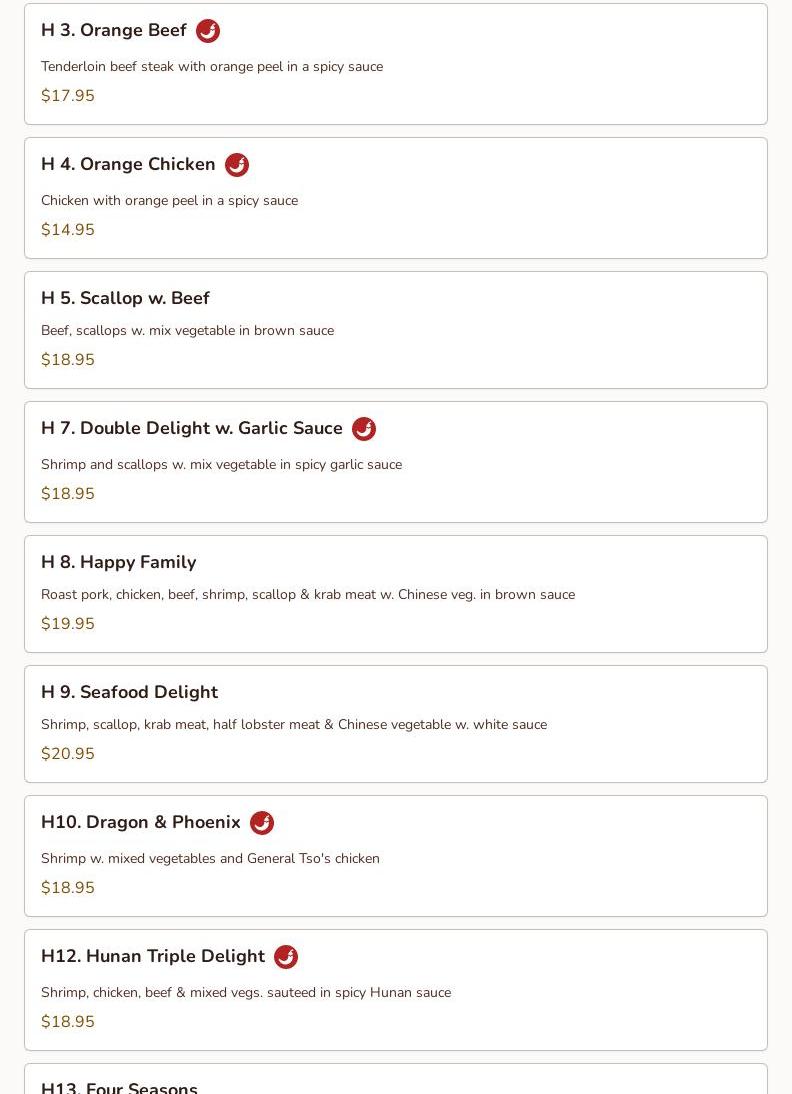Click the $17.95 Orange Beef price
This screenshot has width=792, height=1094.
68,96
